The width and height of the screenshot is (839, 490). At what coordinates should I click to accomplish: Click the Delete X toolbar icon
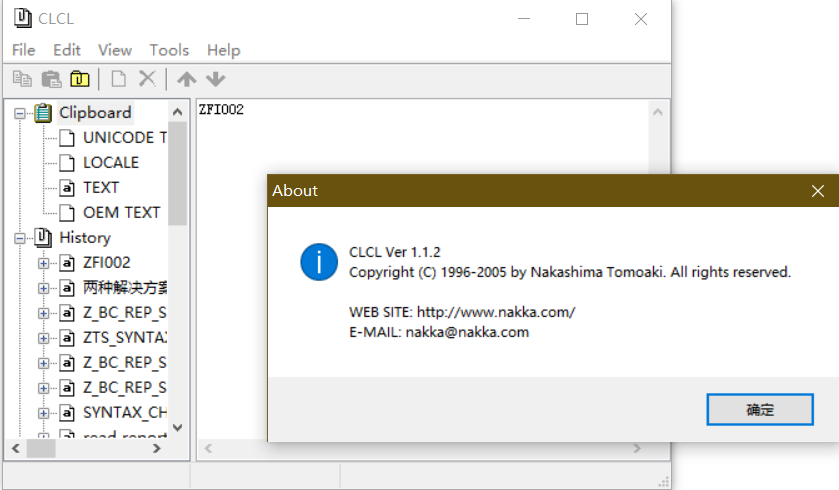coord(147,79)
